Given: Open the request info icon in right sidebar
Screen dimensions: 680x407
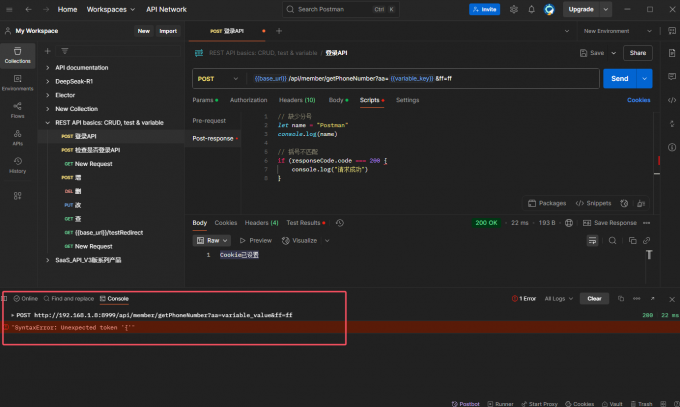Looking at the screenshot, I should tap(672, 147).
